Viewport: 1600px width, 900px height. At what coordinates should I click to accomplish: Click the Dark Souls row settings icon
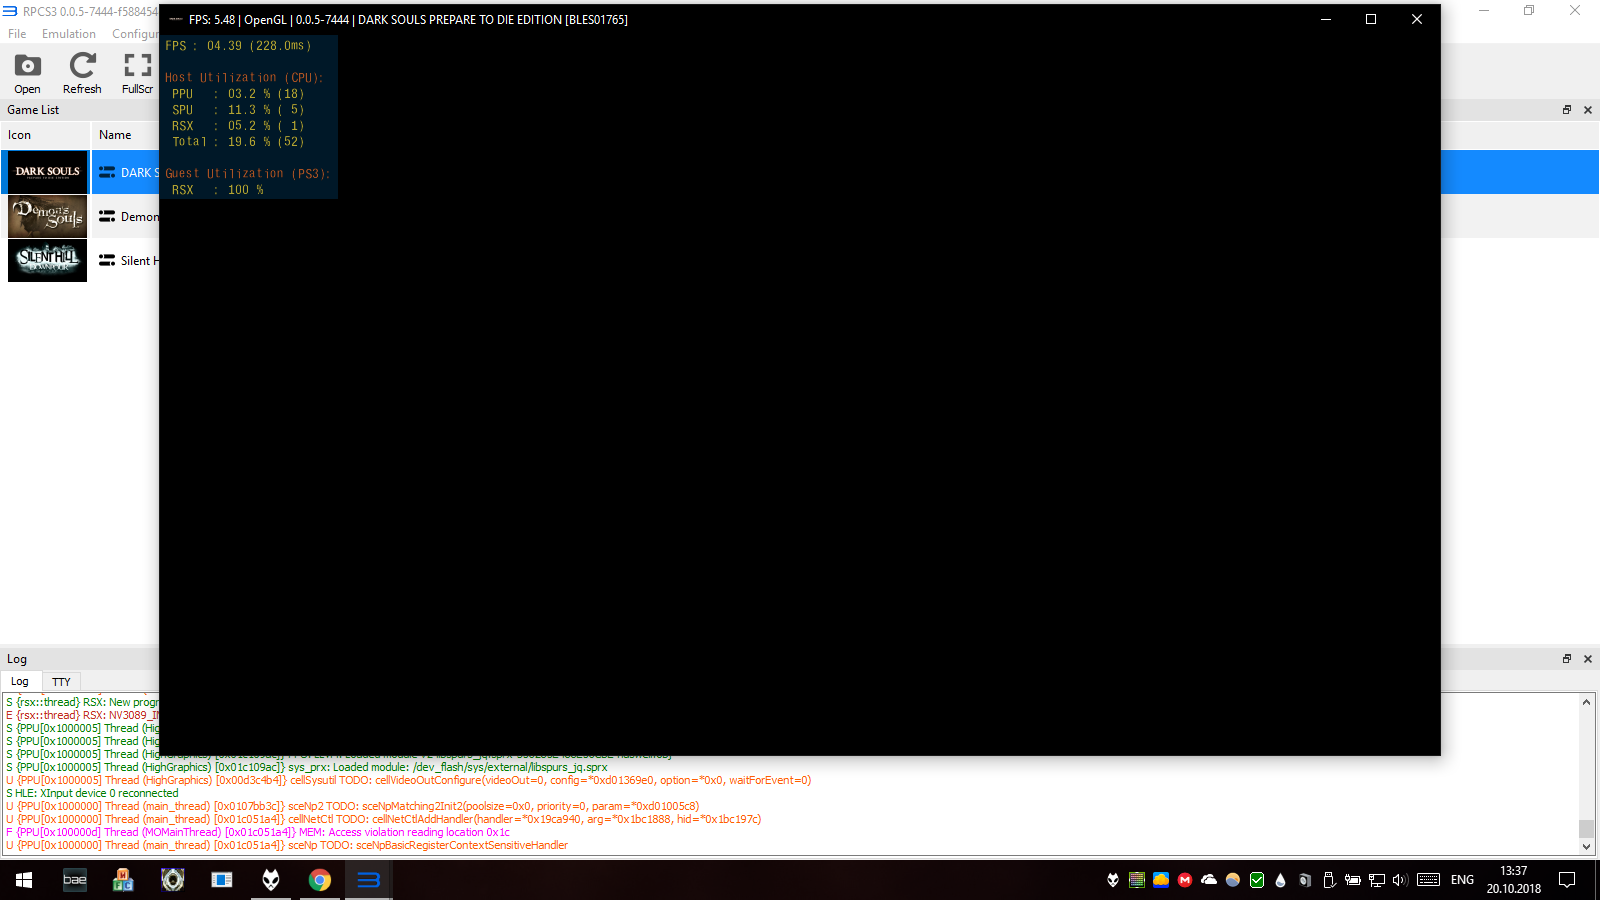[x=107, y=172]
